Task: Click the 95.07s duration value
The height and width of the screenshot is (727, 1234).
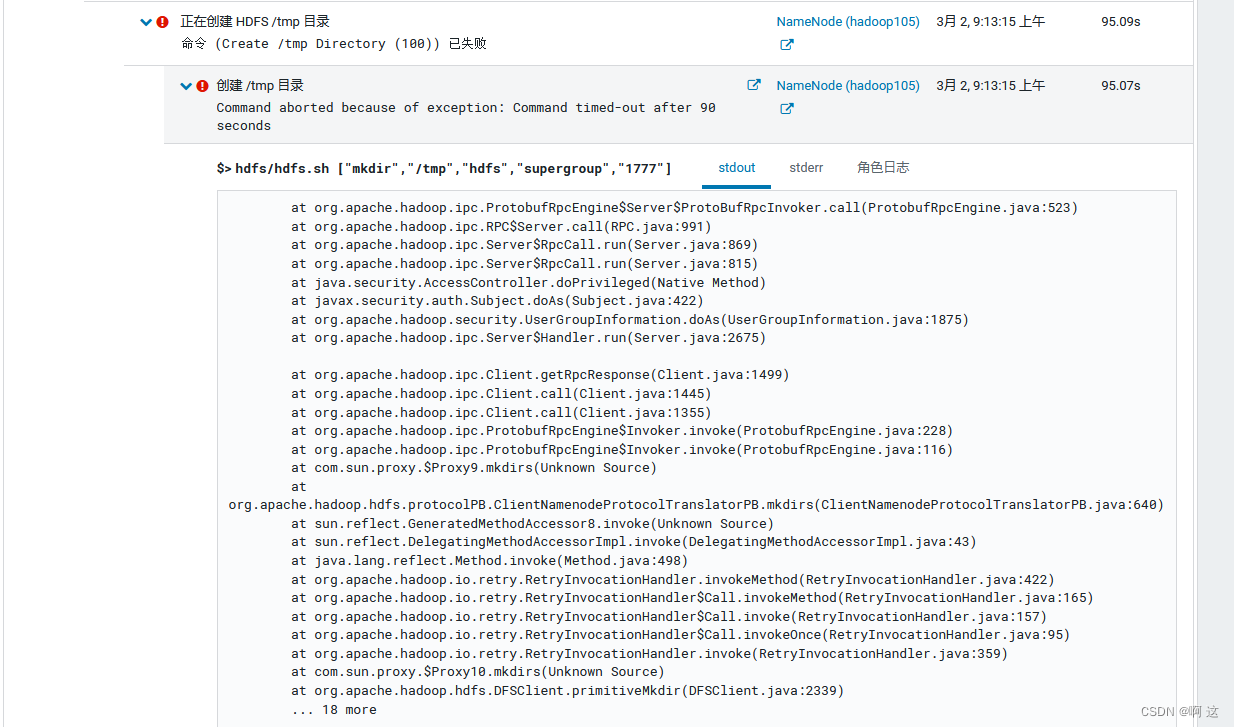Action: (x=1120, y=86)
